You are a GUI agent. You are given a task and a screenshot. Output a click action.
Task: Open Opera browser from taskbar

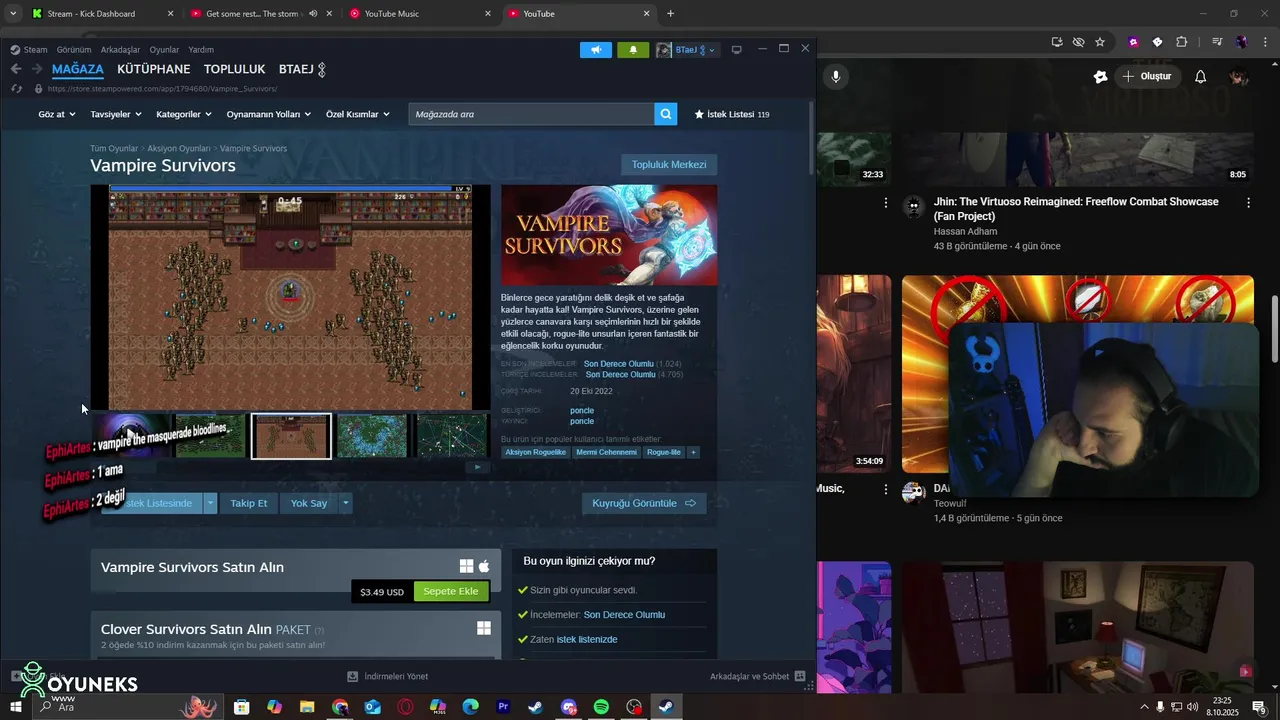click(405, 707)
